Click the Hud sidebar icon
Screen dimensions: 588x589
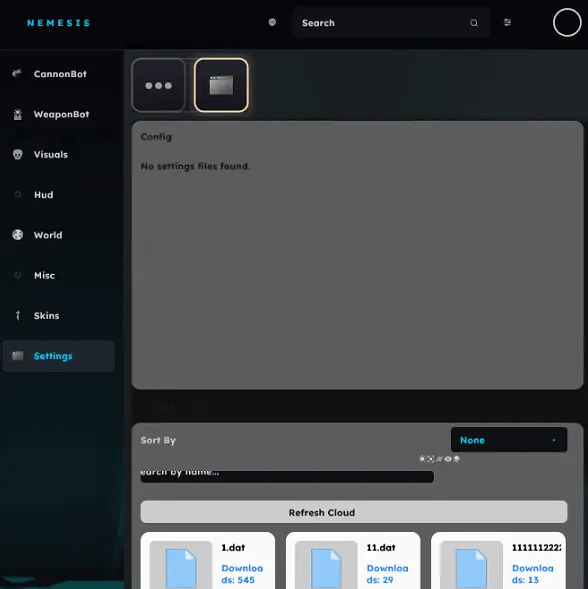[18, 195]
